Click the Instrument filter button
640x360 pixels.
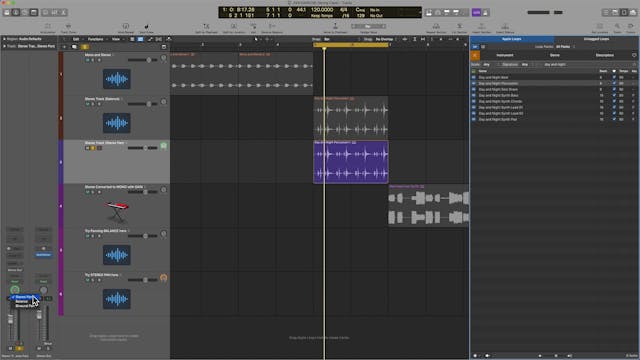coord(505,55)
